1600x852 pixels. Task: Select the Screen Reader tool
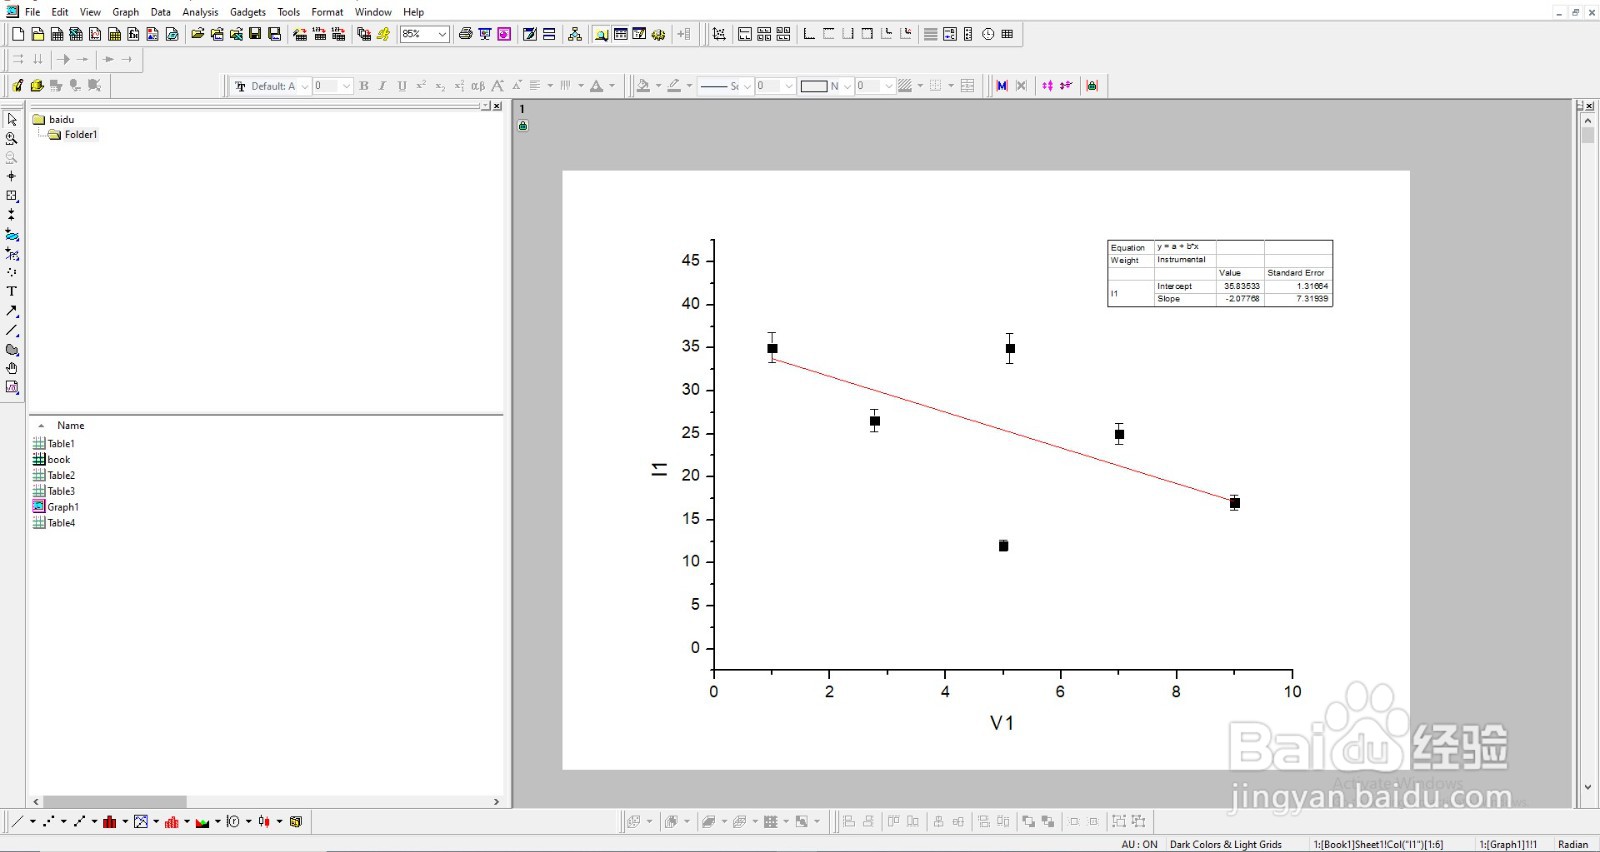point(12,176)
